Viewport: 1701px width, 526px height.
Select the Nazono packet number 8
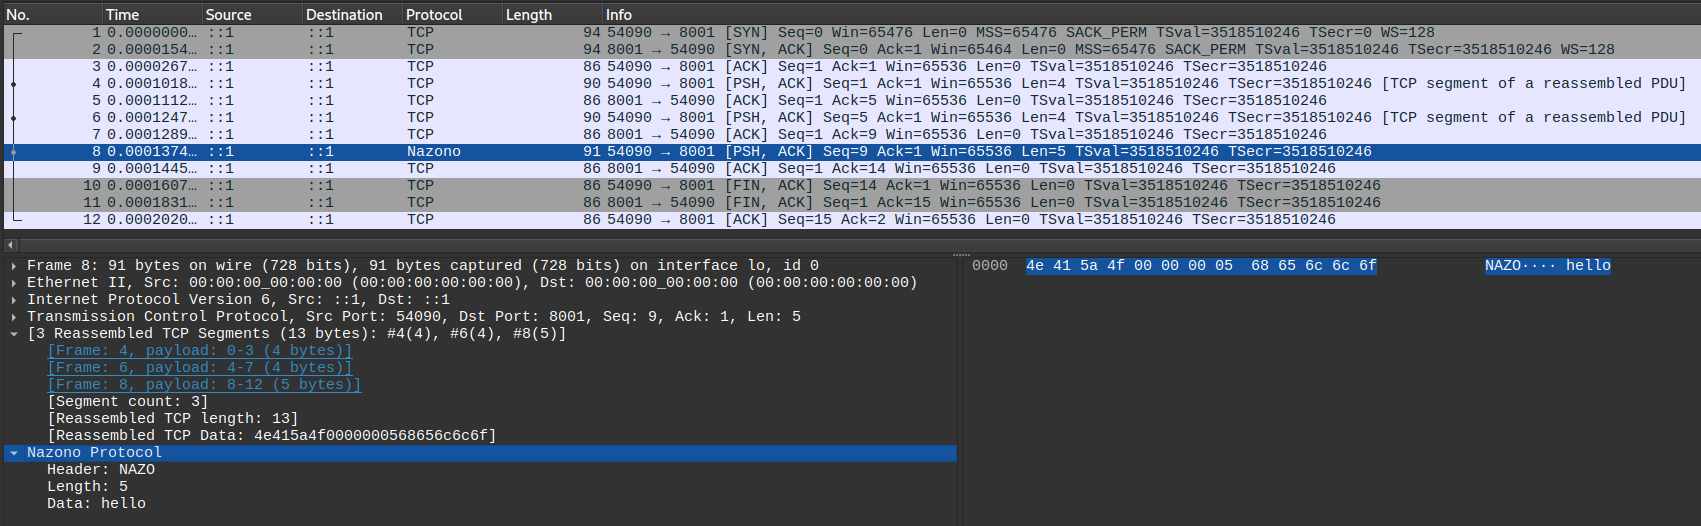pos(700,152)
